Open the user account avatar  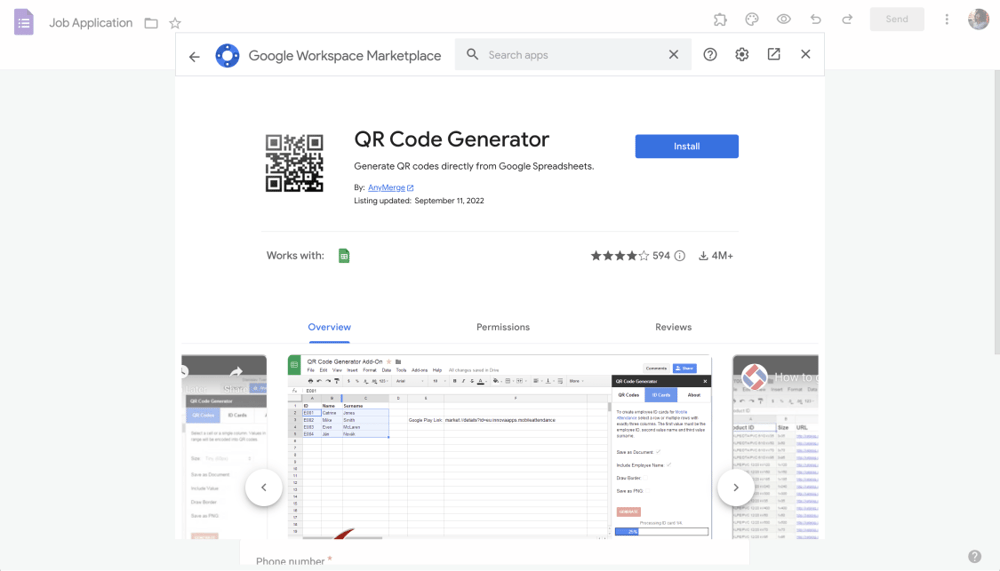tap(978, 19)
